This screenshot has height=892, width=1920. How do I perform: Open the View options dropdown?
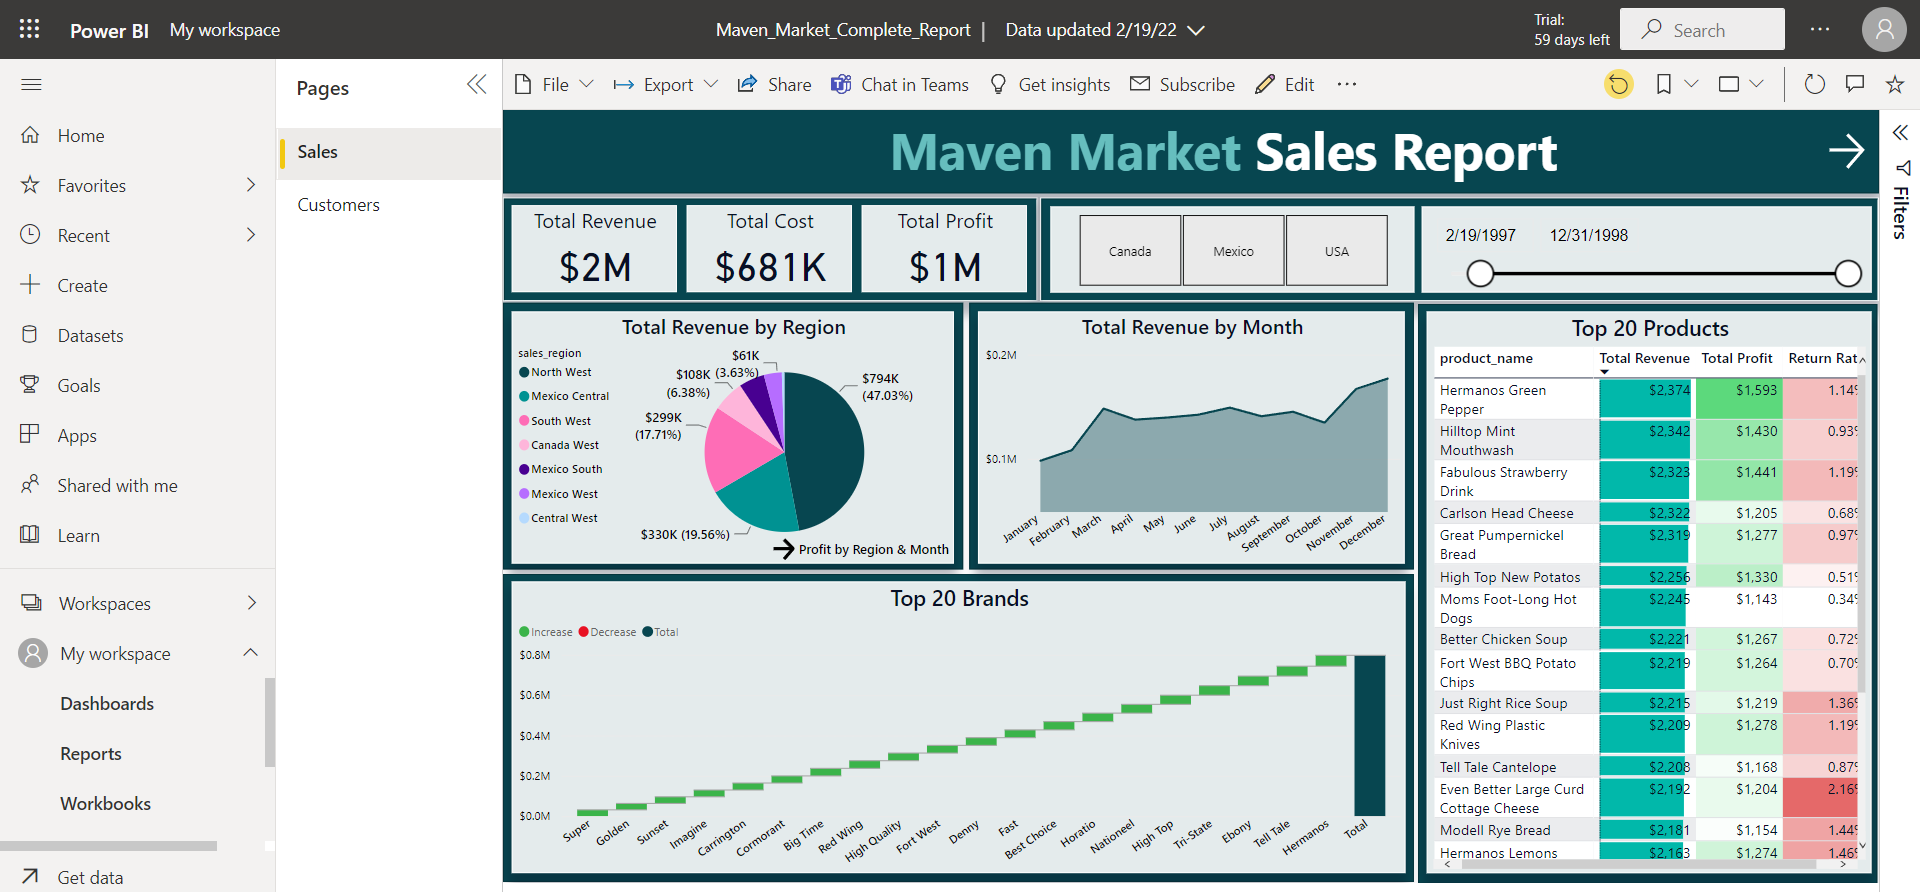click(x=1741, y=84)
